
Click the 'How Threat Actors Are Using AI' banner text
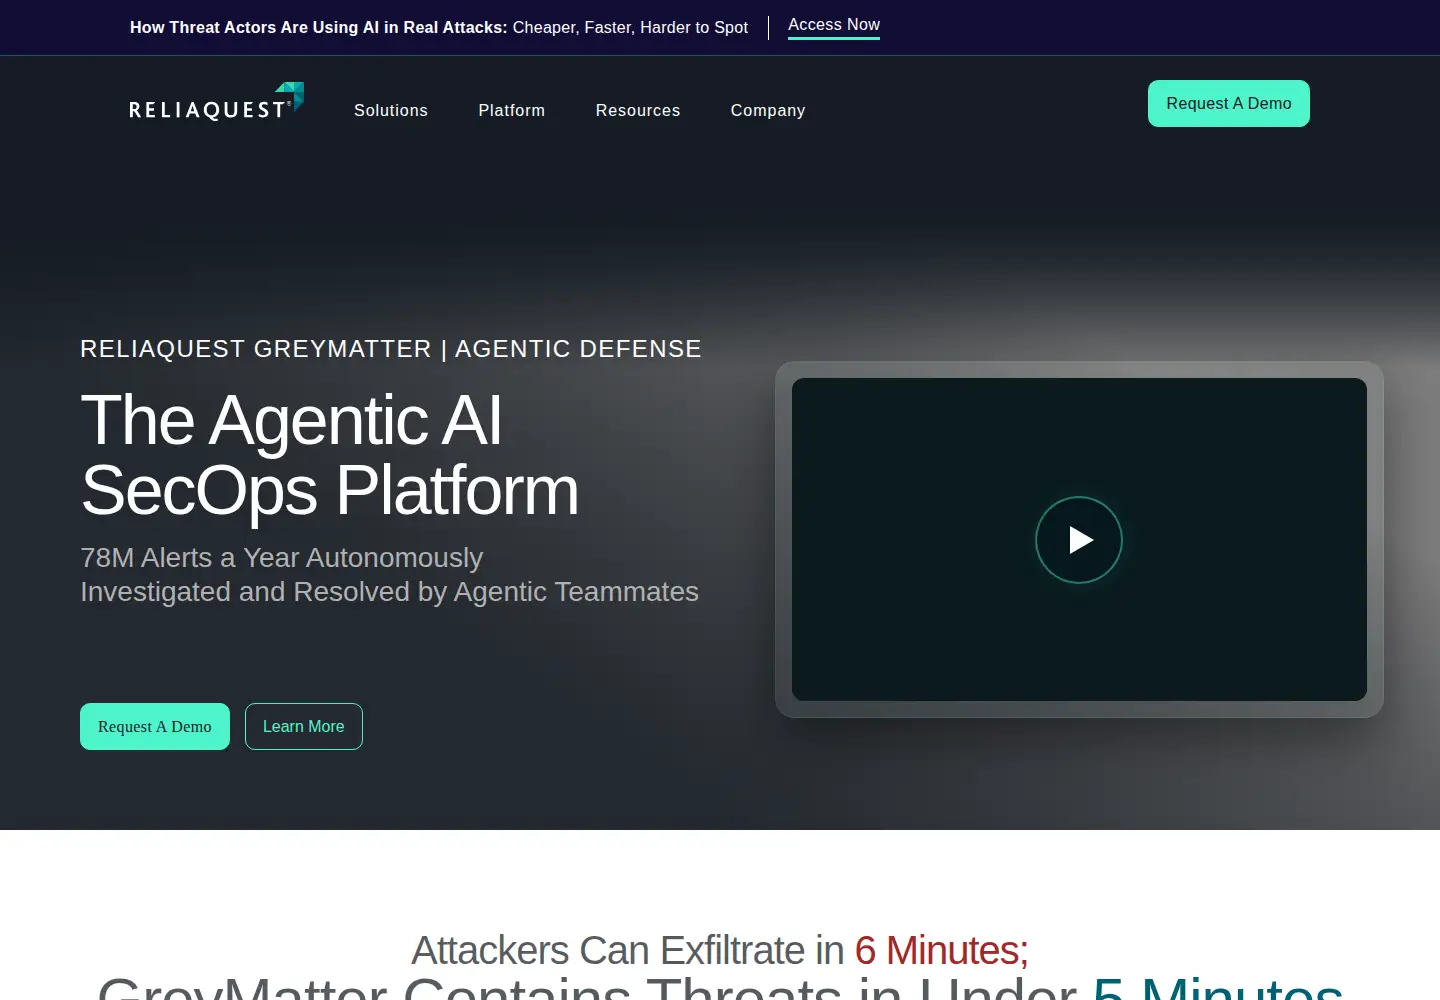(x=439, y=27)
